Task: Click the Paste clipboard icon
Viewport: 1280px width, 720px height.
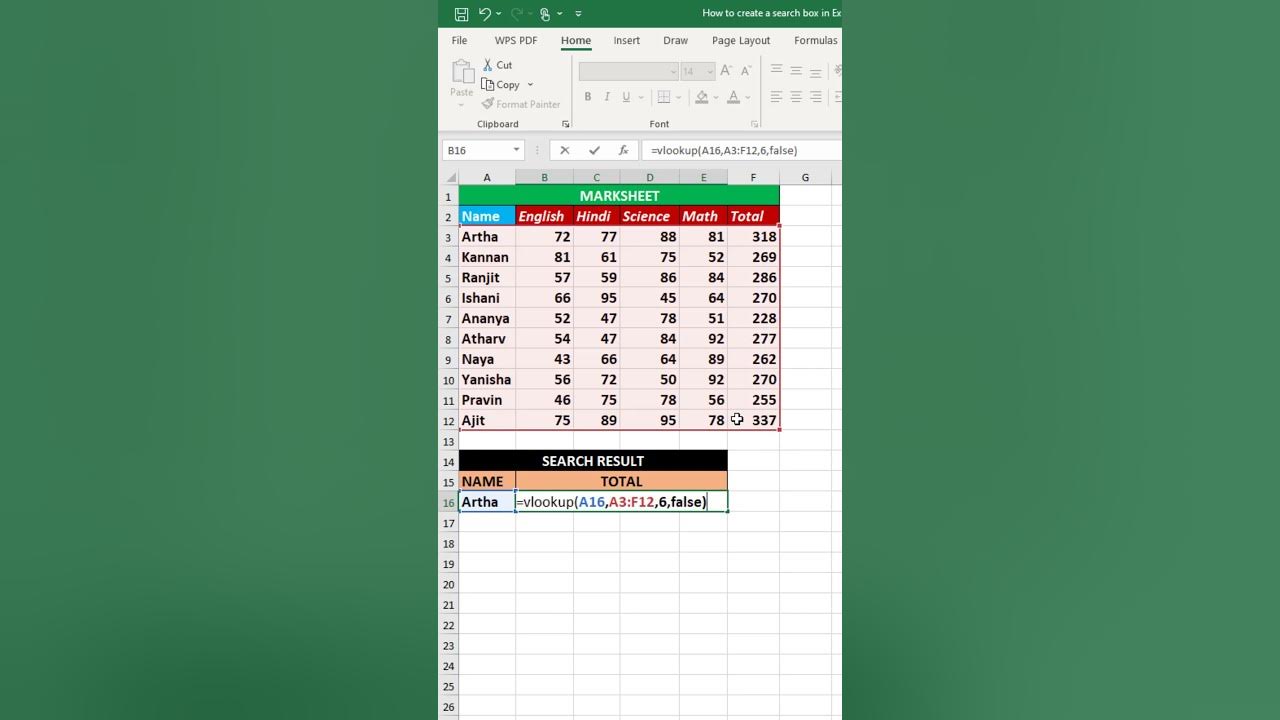Action: pos(461,72)
